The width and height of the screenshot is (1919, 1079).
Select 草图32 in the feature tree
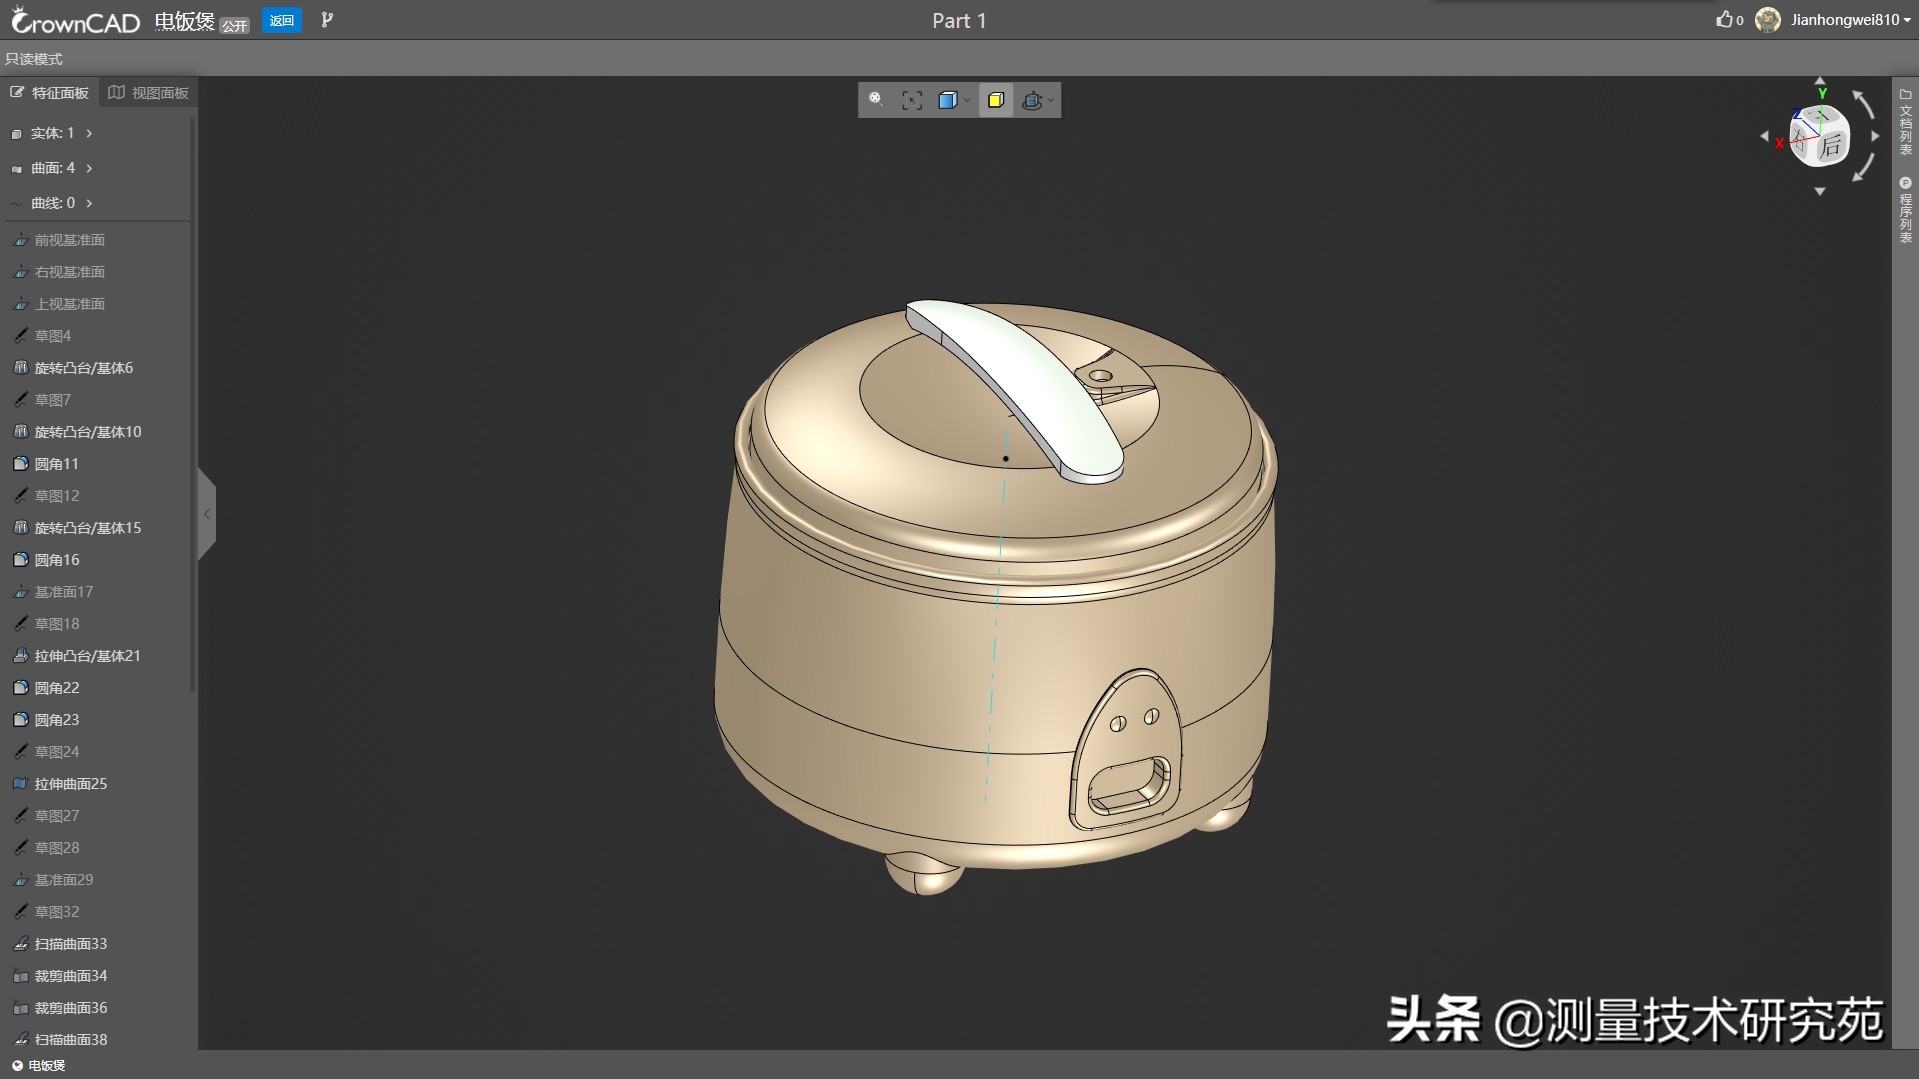[x=57, y=912]
